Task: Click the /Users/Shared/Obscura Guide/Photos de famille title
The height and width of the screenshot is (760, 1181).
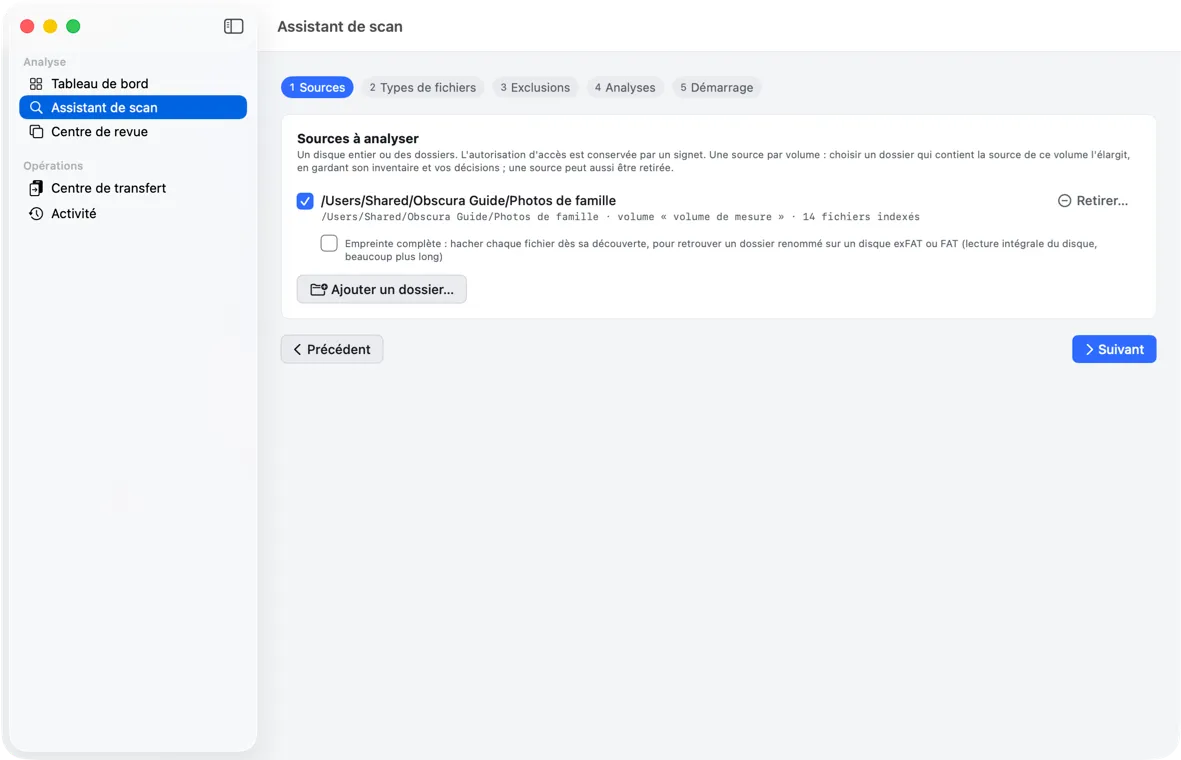Action: [468, 200]
